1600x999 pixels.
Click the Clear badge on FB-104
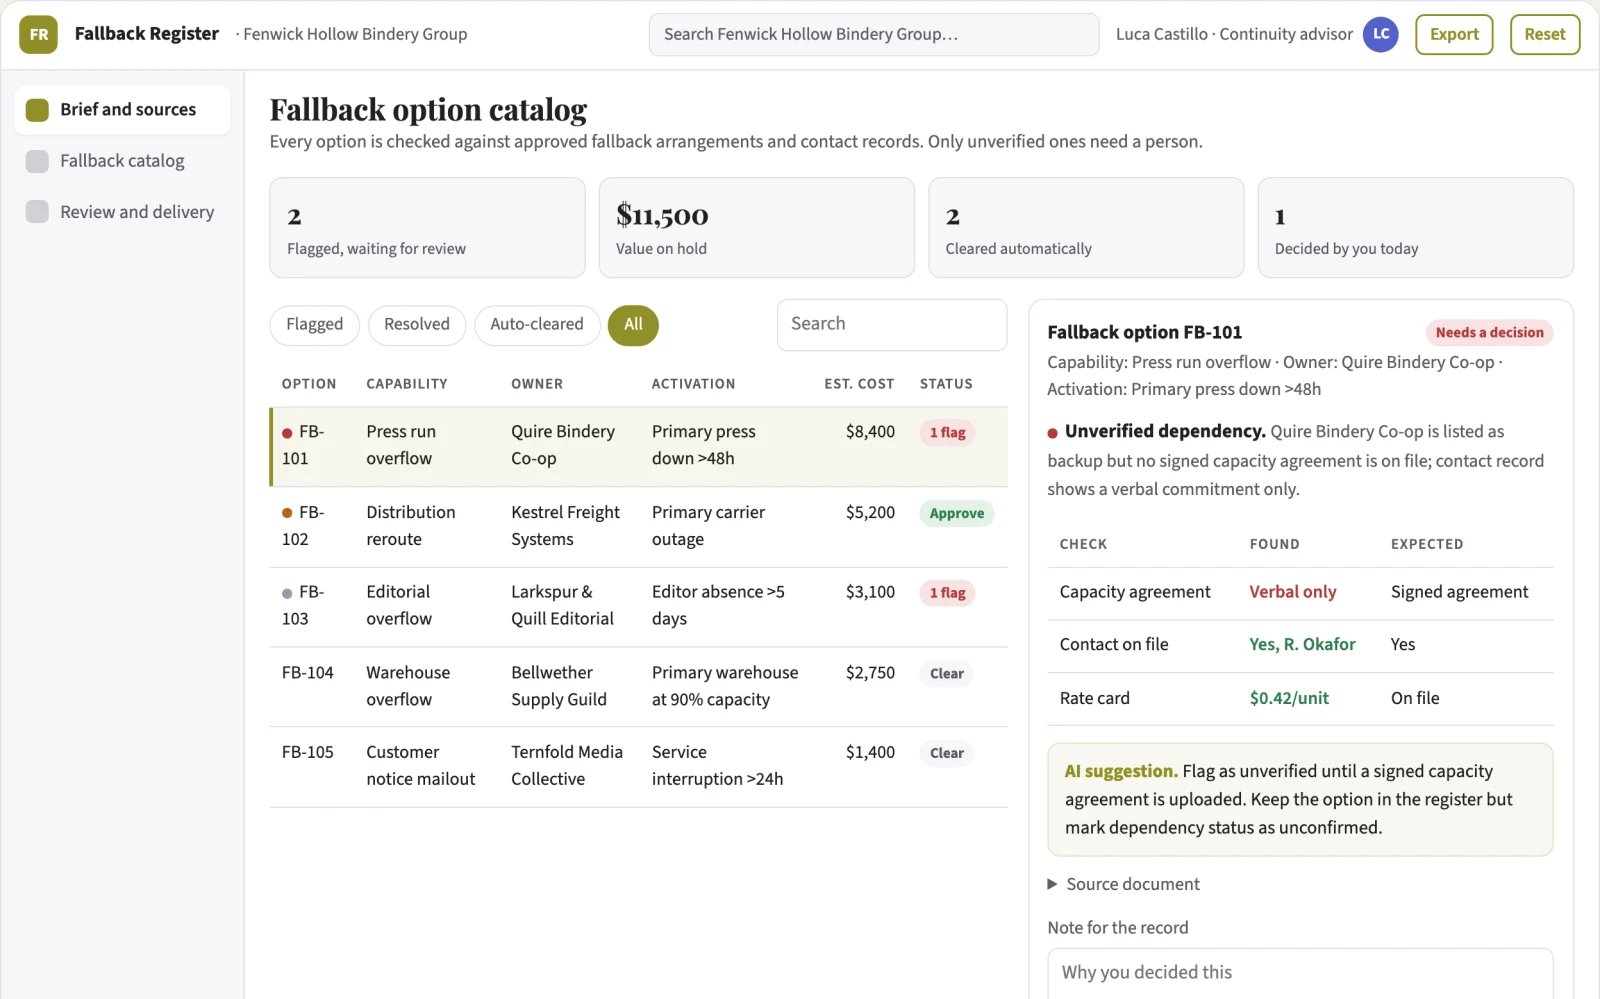[946, 674]
